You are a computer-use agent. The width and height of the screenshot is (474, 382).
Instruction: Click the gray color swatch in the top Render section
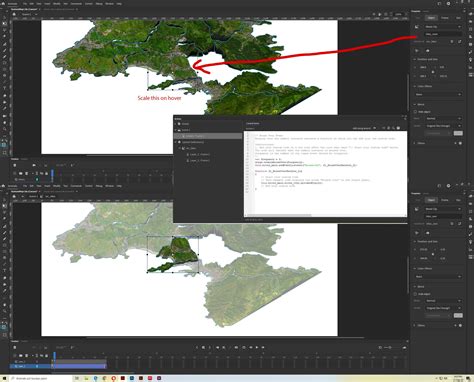pos(458,133)
